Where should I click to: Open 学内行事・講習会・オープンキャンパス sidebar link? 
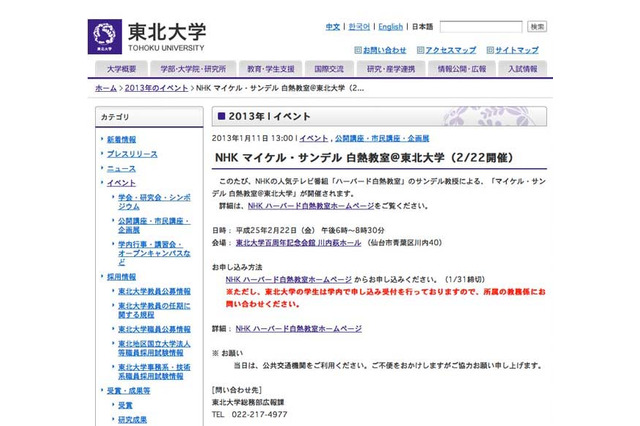[154, 253]
